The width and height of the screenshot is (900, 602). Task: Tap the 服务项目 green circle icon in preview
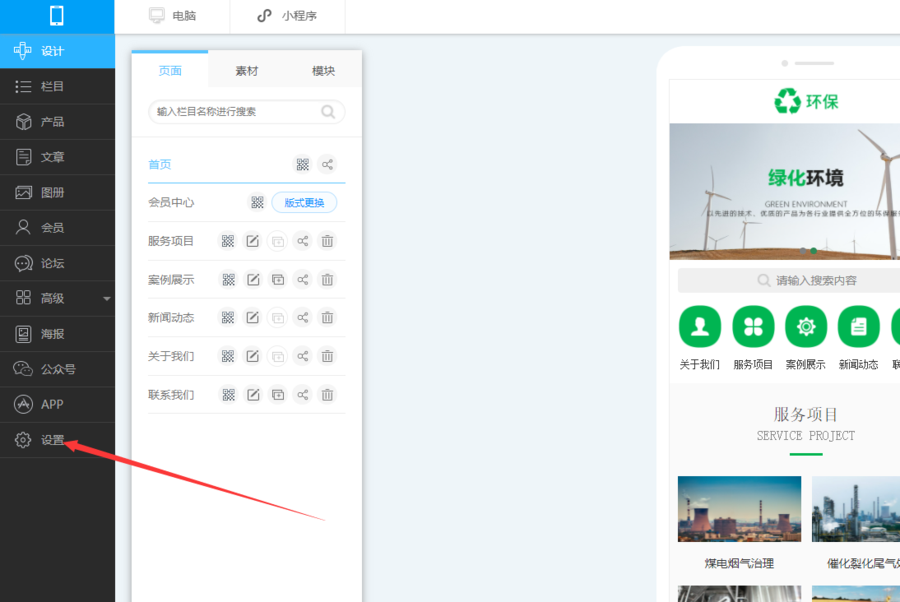[x=753, y=327]
